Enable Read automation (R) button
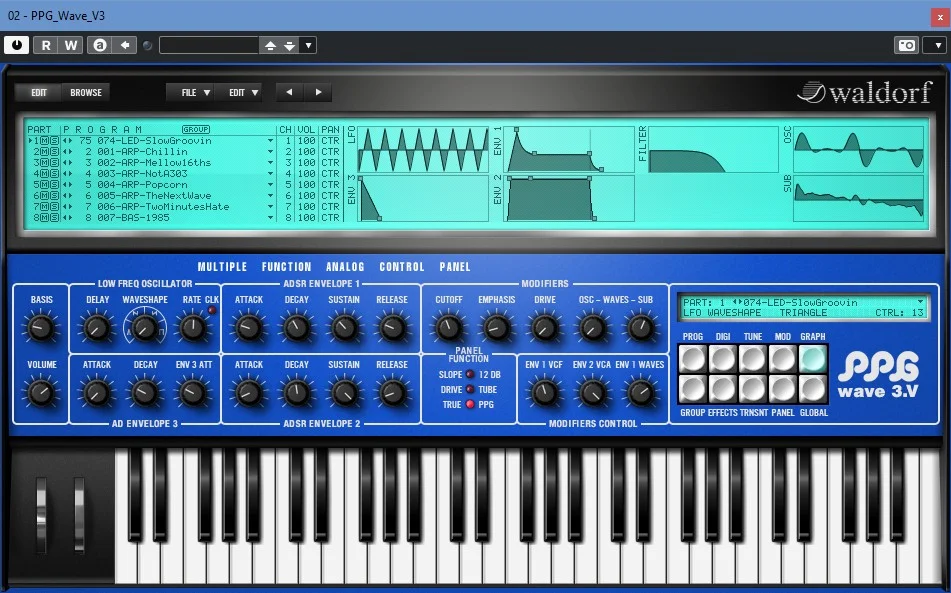This screenshot has height=593, width=951. [x=45, y=45]
